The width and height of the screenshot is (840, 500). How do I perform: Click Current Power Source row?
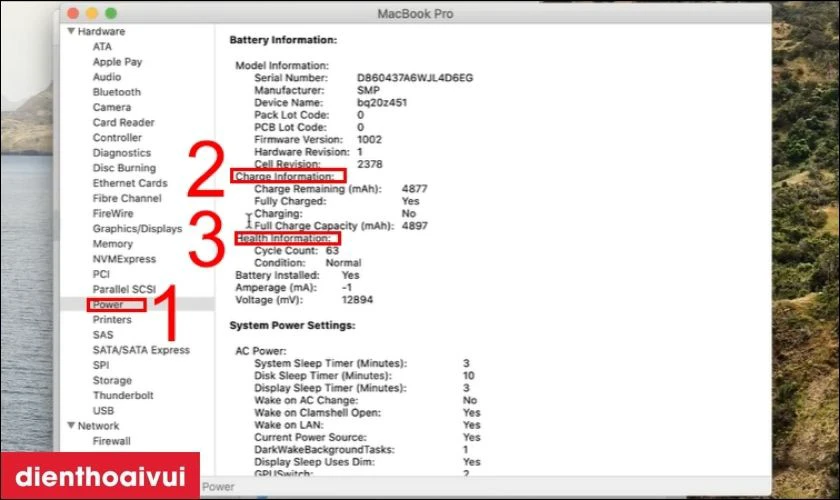367,437
